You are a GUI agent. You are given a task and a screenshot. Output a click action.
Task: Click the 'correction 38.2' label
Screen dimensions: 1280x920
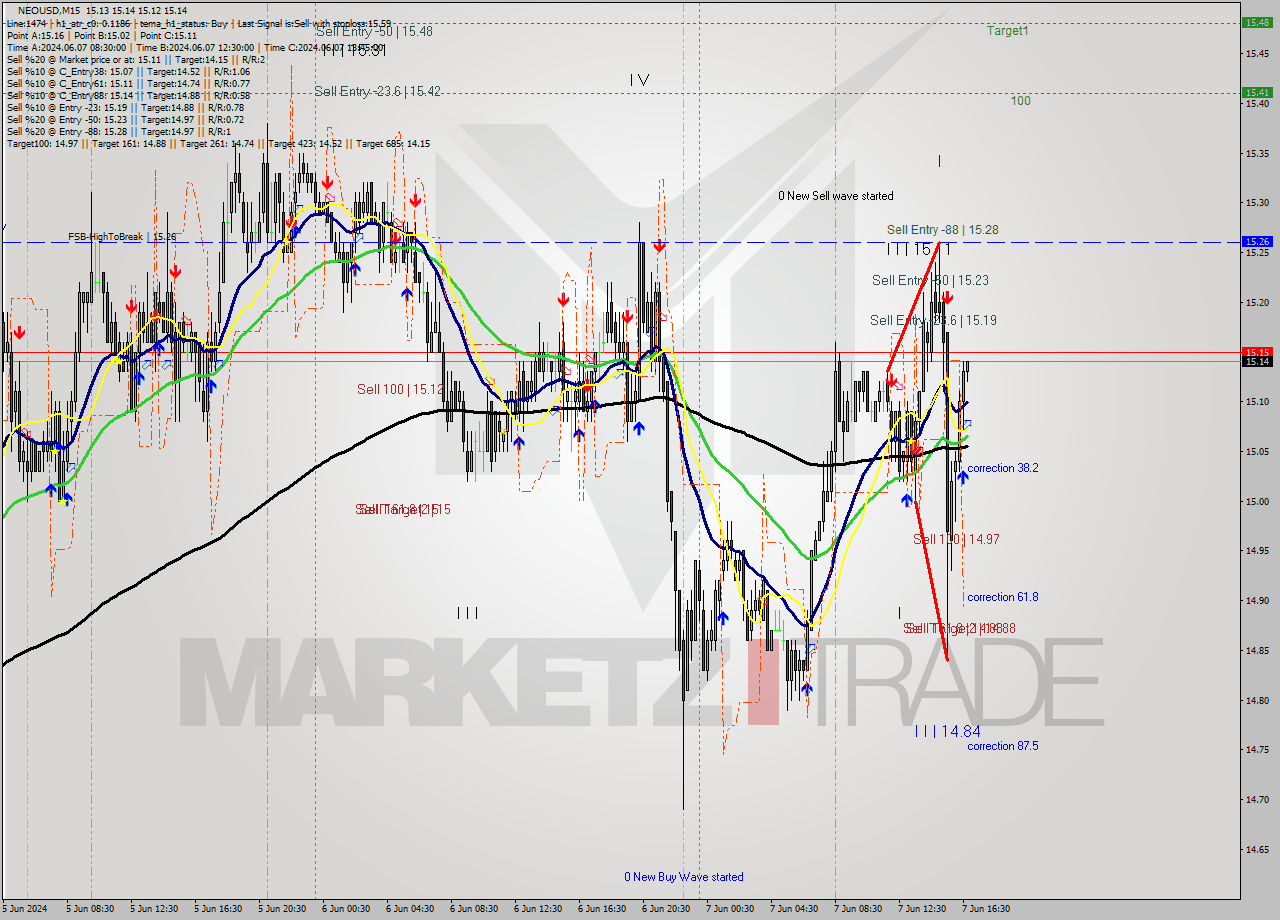pos(1003,468)
